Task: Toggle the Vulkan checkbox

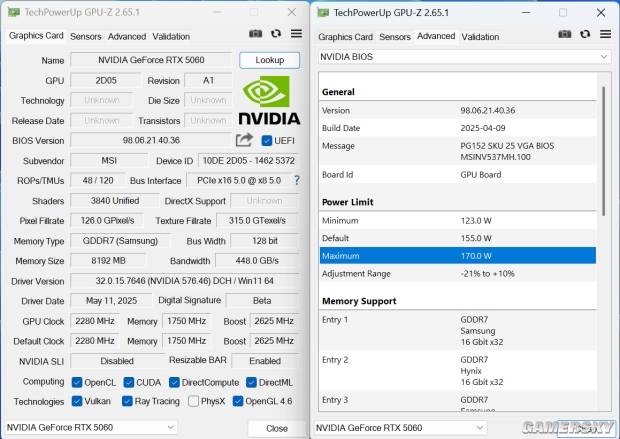Action: [x=77, y=401]
